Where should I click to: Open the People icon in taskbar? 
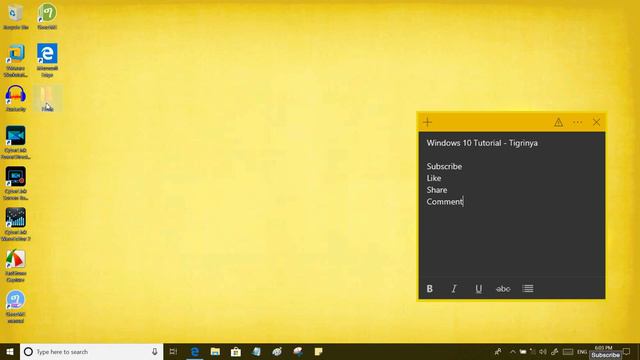coord(498,352)
